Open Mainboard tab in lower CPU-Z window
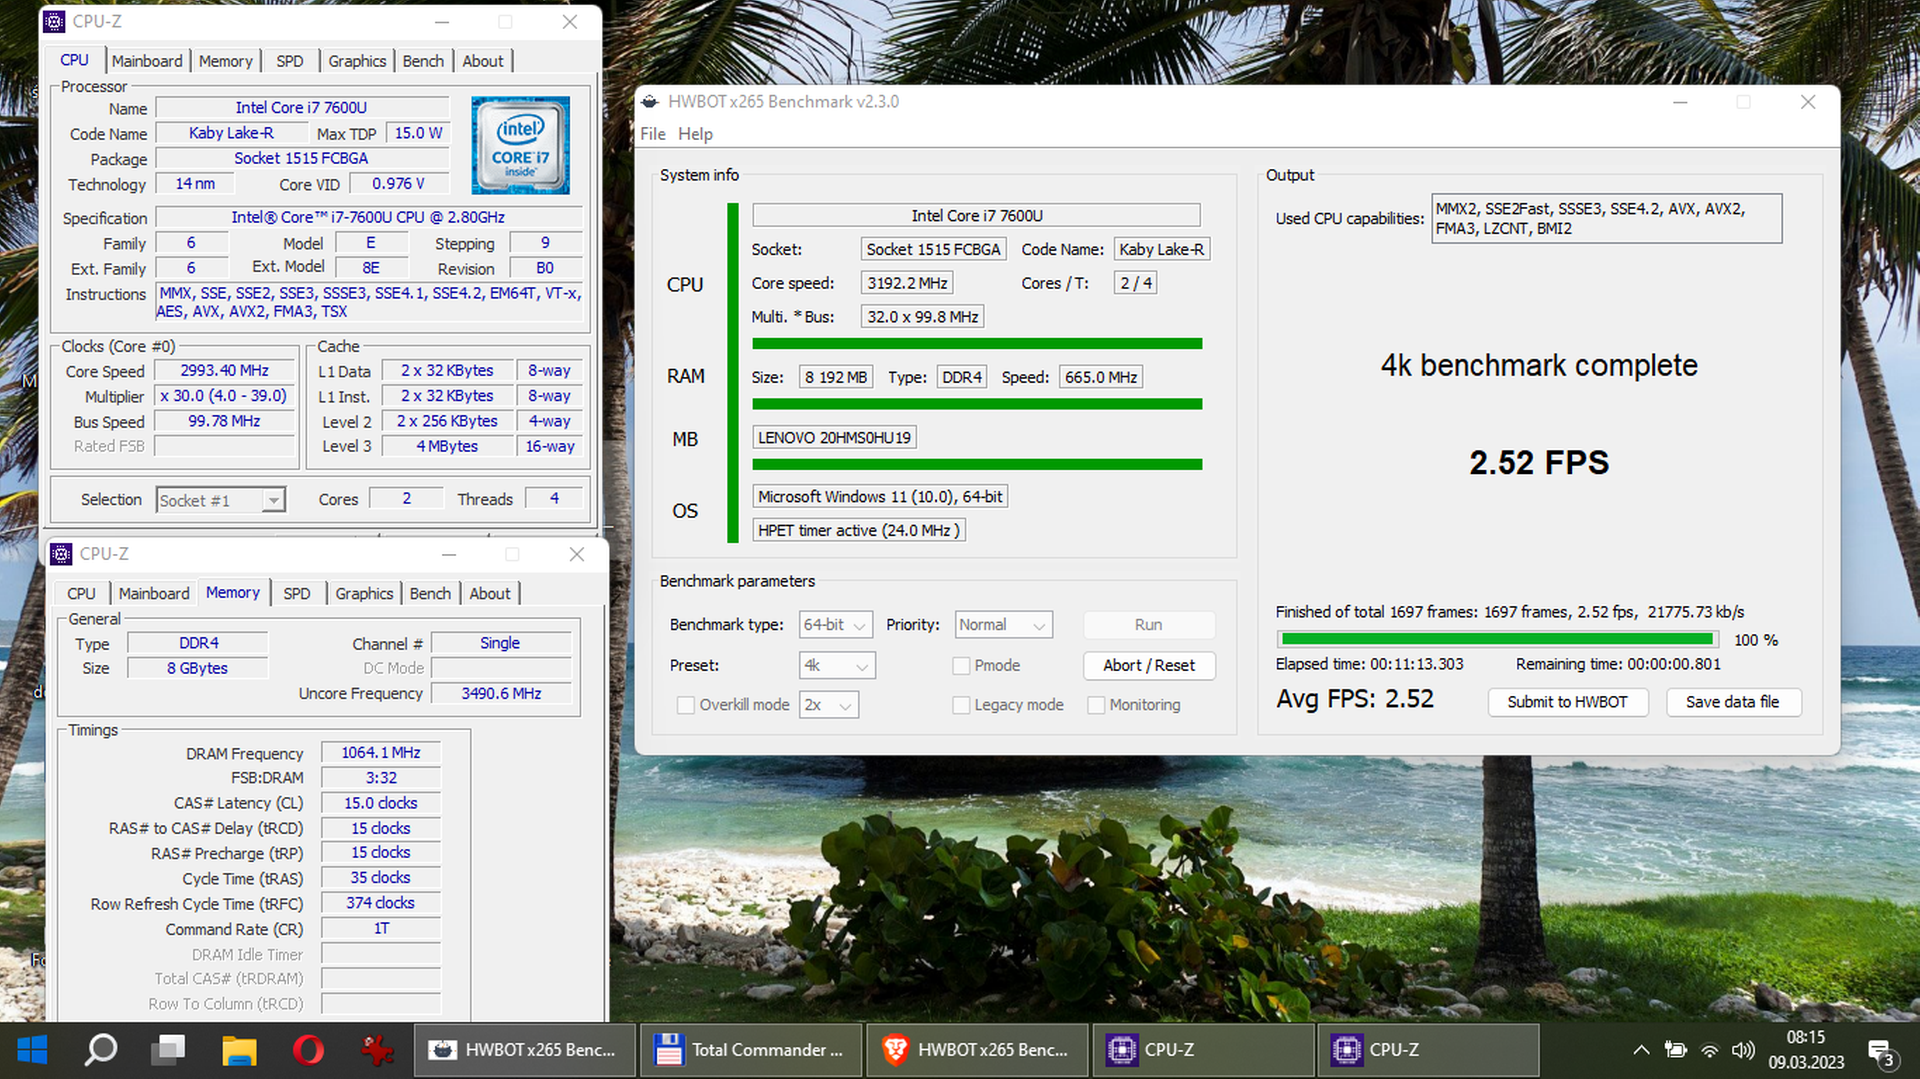 154,594
